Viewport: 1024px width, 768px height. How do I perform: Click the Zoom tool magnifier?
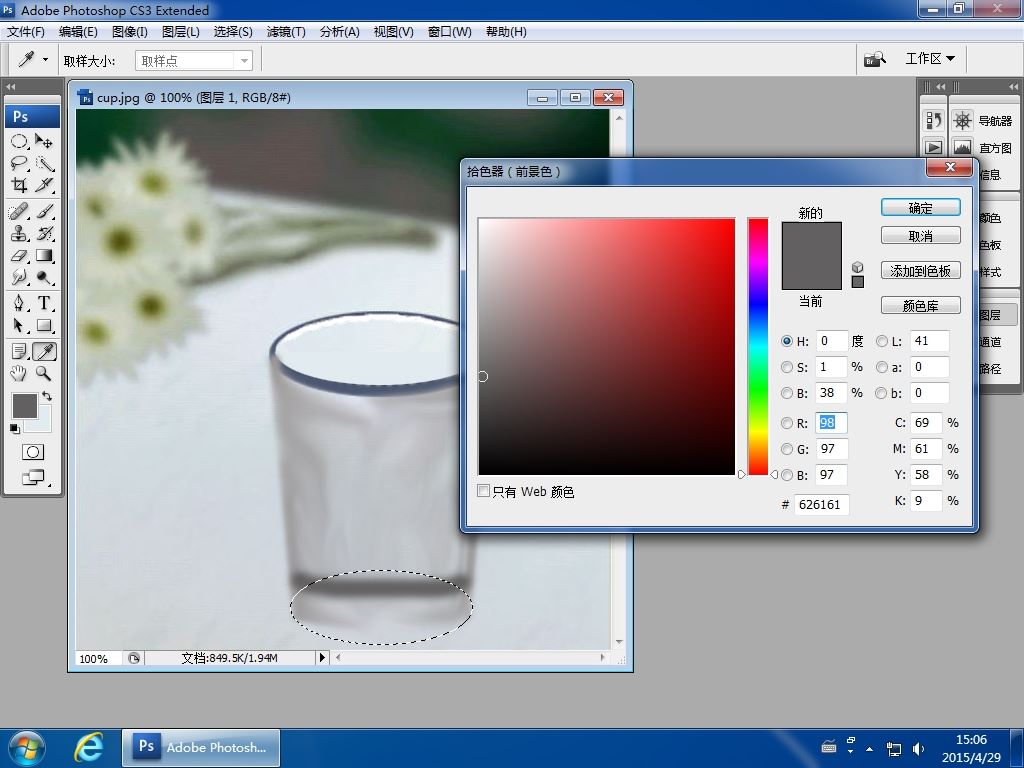point(44,373)
